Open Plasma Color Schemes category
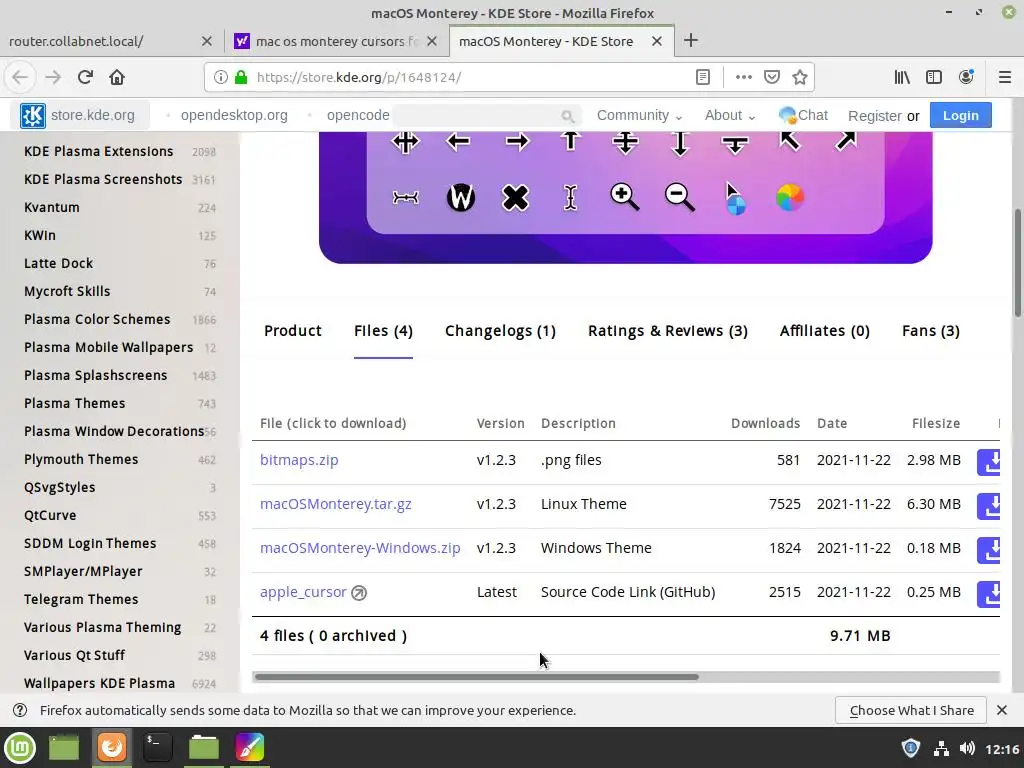 pos(97,319)
